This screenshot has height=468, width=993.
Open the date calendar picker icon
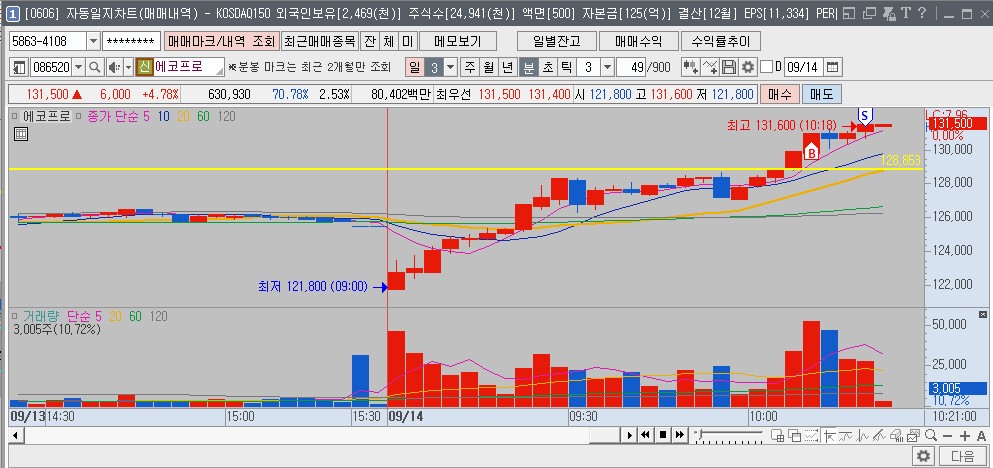pos(832,67)
